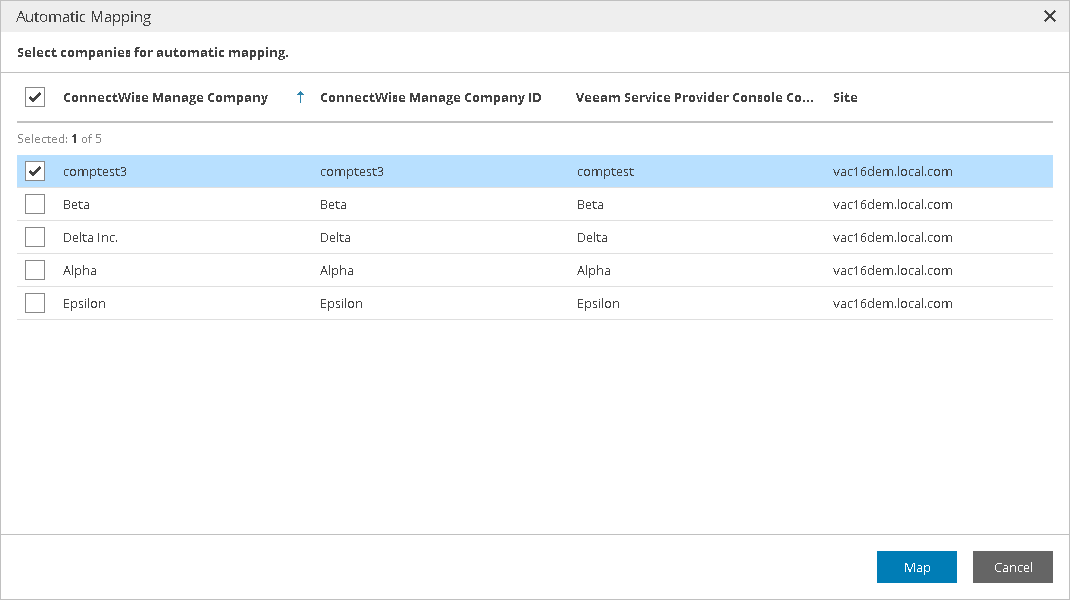Uncheck the comptest3 row checkbox
1070x600 pixels.
click(x=35, y=171)
